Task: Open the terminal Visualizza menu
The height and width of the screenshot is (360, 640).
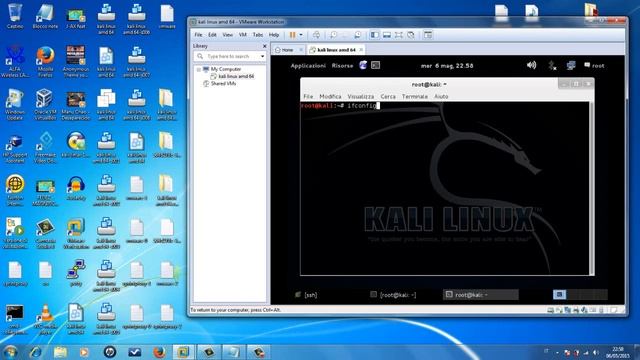Action: pyautogui.click(x=361, y=97)
